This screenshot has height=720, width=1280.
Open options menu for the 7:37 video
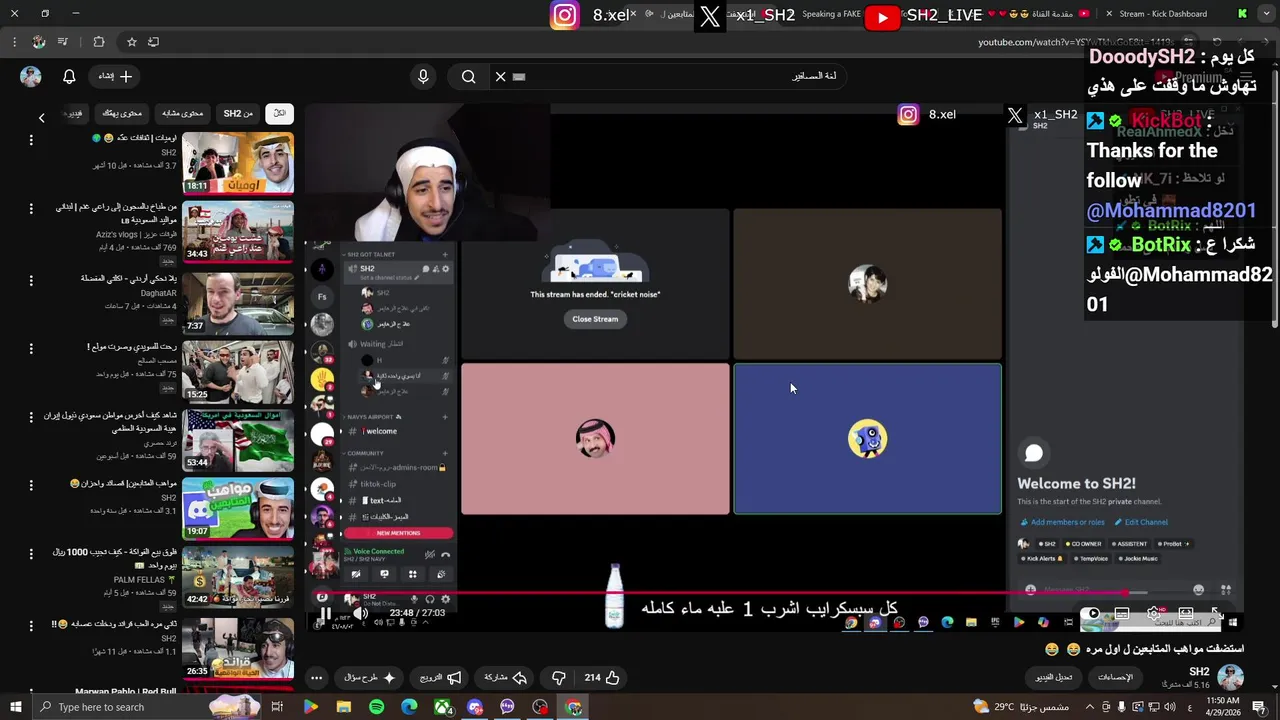(31, 280)
